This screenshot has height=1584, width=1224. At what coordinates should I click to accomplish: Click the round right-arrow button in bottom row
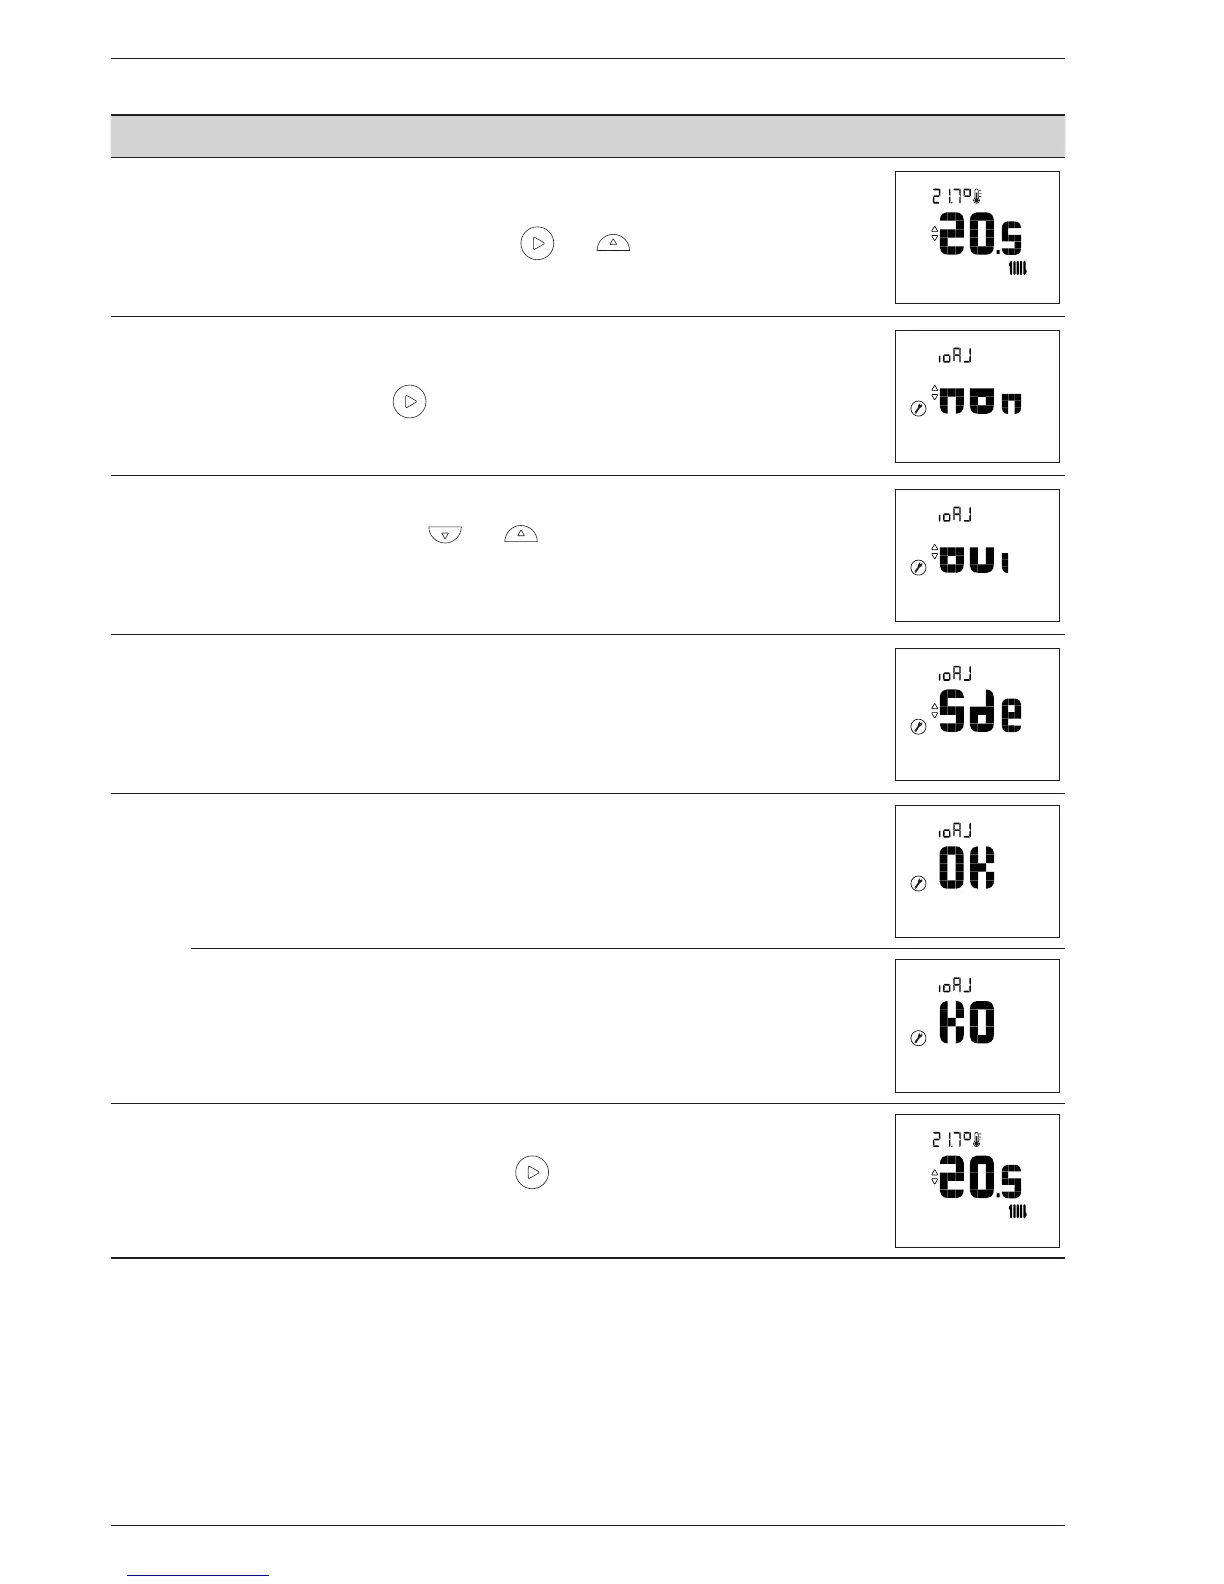532,1172
